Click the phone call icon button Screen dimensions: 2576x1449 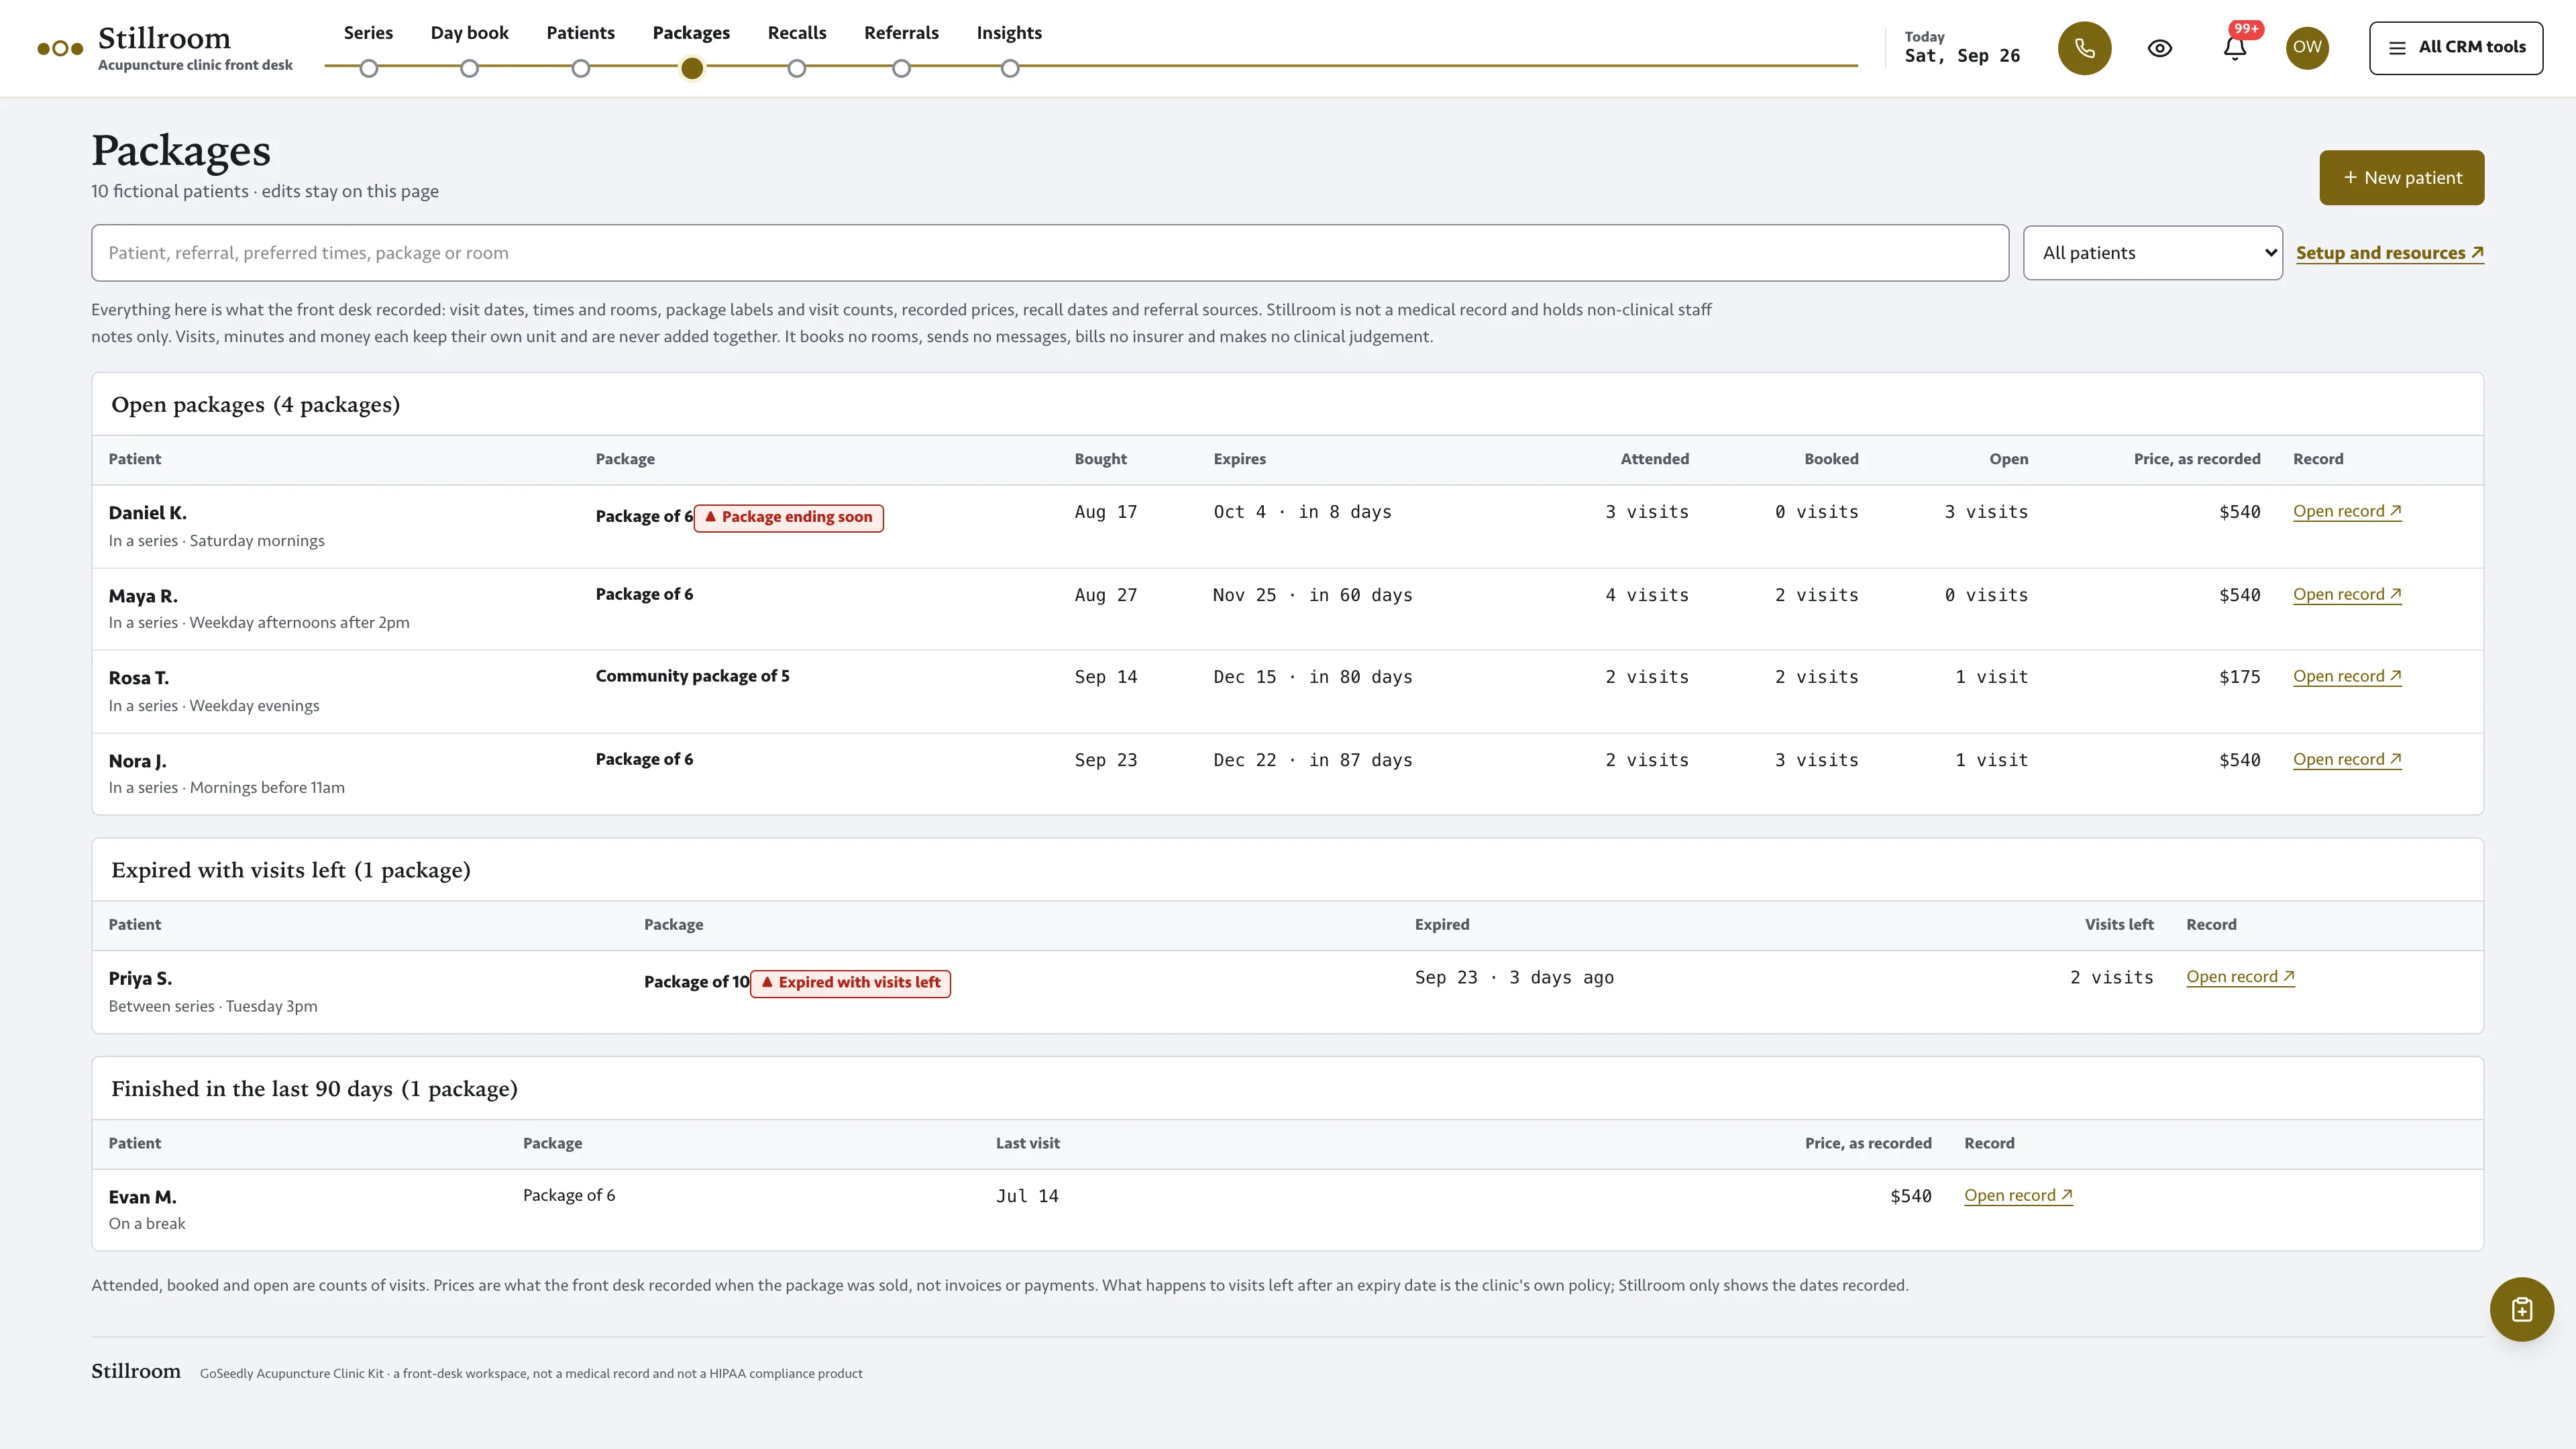pos(2084,48)
